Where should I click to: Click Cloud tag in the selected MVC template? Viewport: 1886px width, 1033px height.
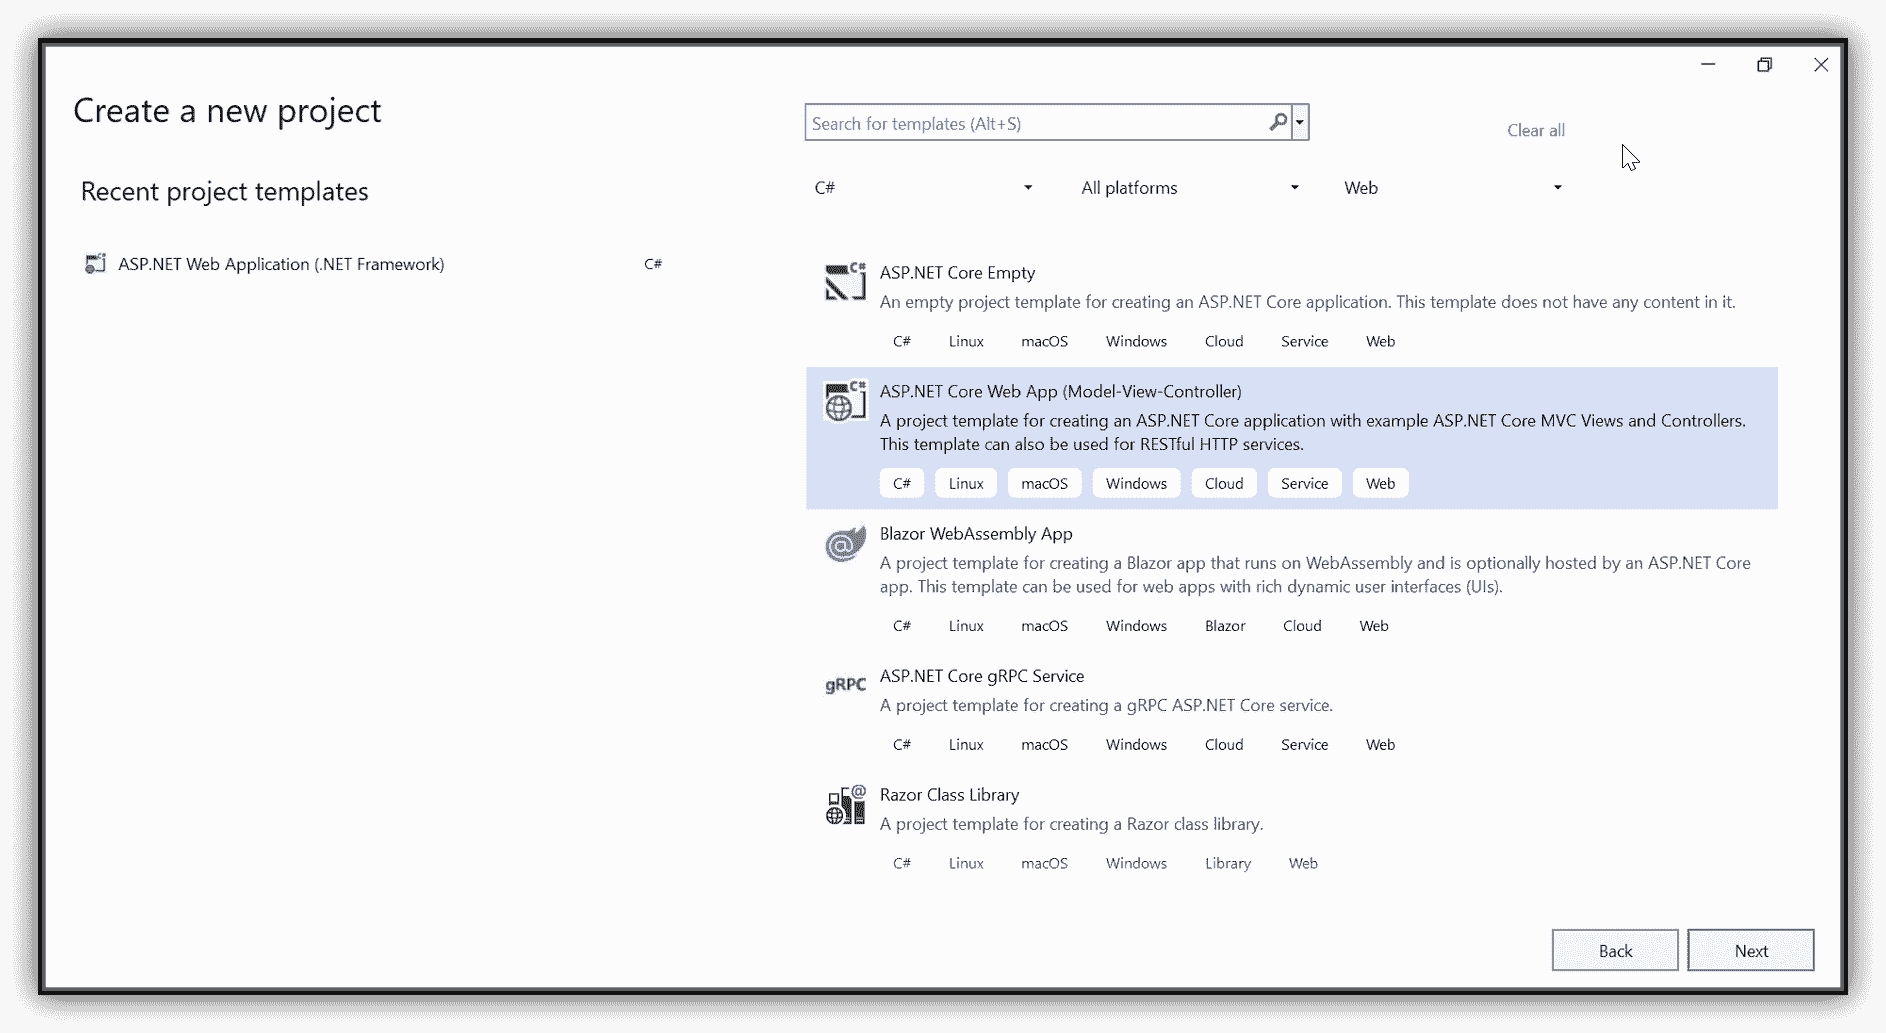click(x=1224, y=483)
